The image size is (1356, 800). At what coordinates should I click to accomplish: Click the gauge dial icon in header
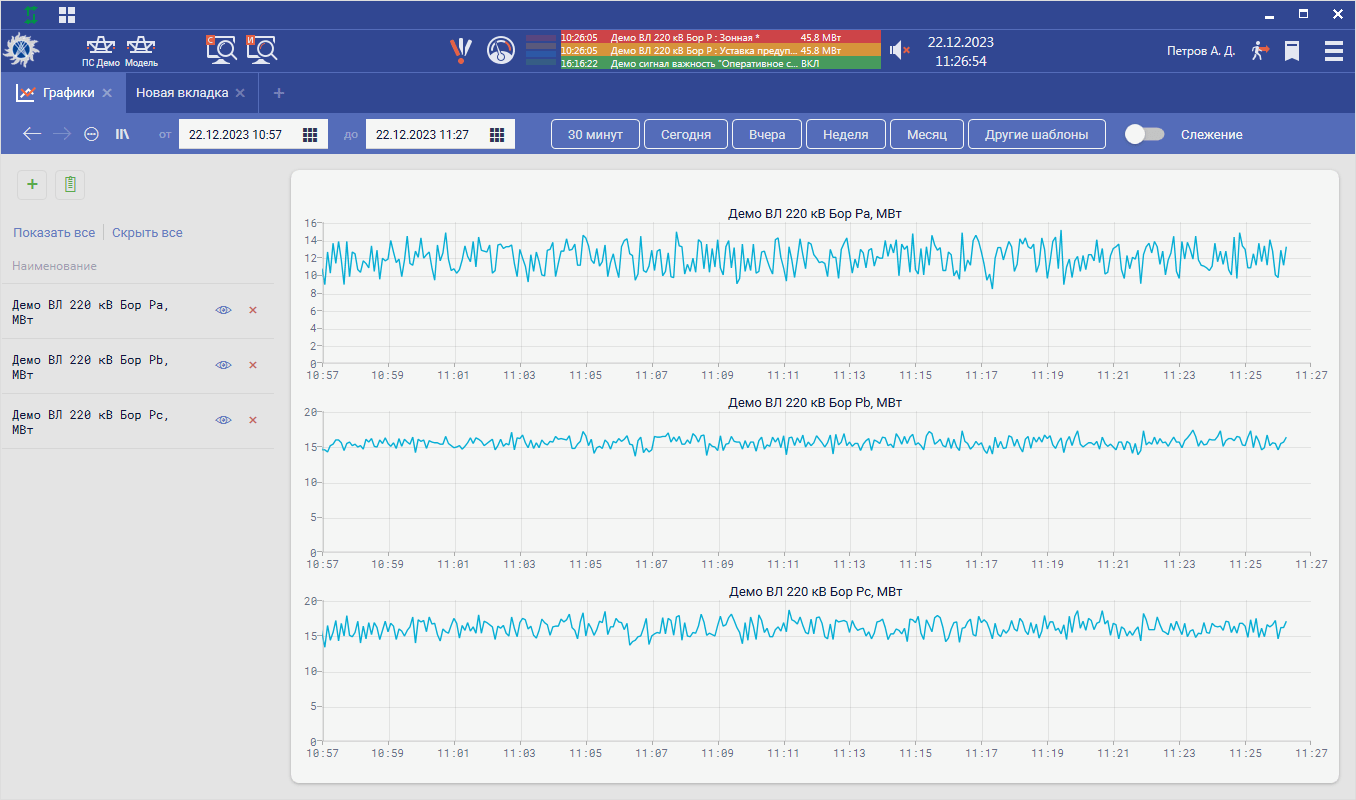tap(501, 50)
